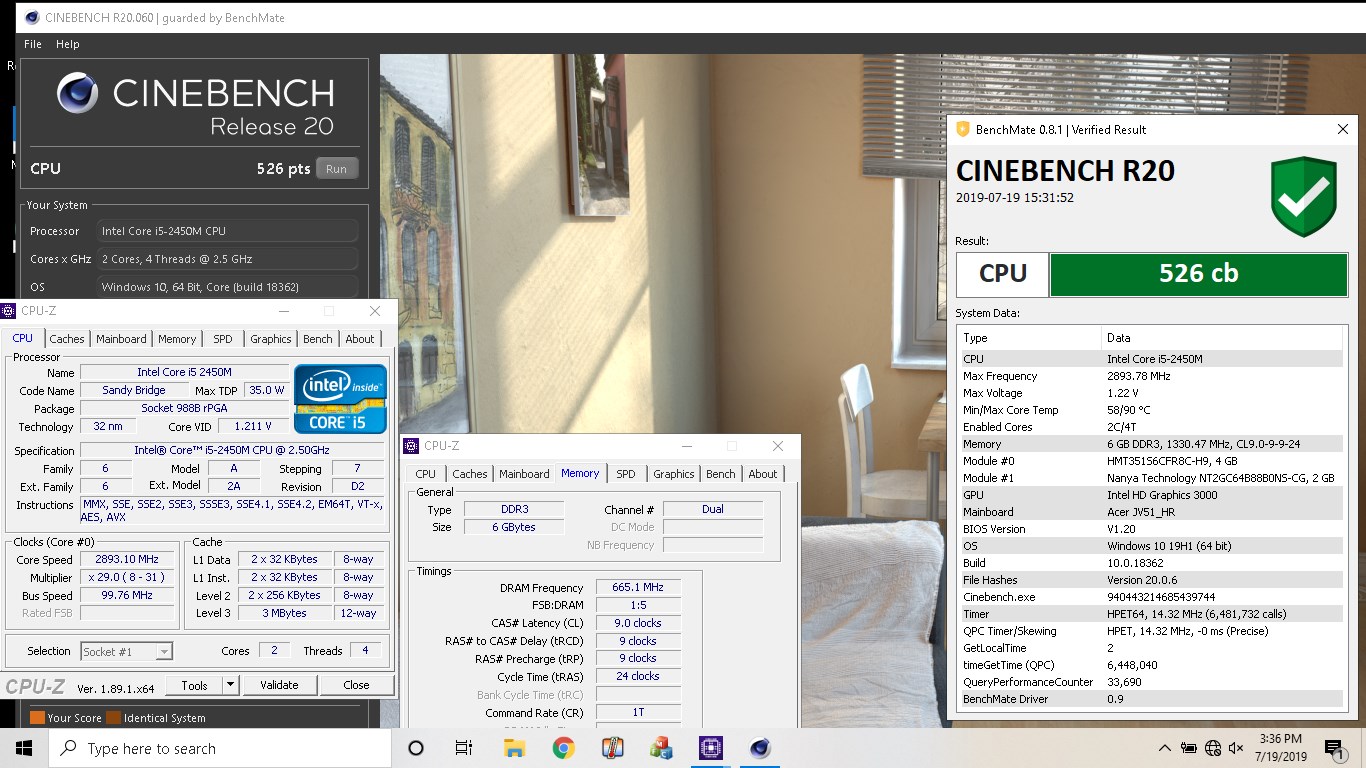Switch to Mainboard tab in CPU-Z processor window
Image resolution: width=1366 pixels, height=768 pixels.
122,339
